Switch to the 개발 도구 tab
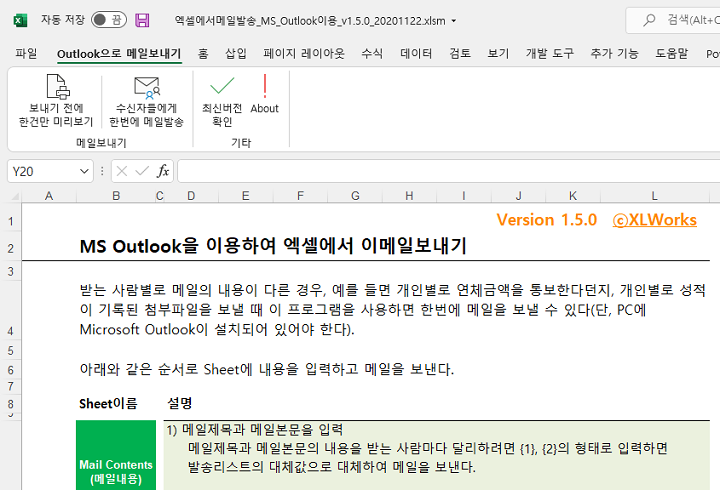This screenshot has width=720, height=490. tap(549, 54)
